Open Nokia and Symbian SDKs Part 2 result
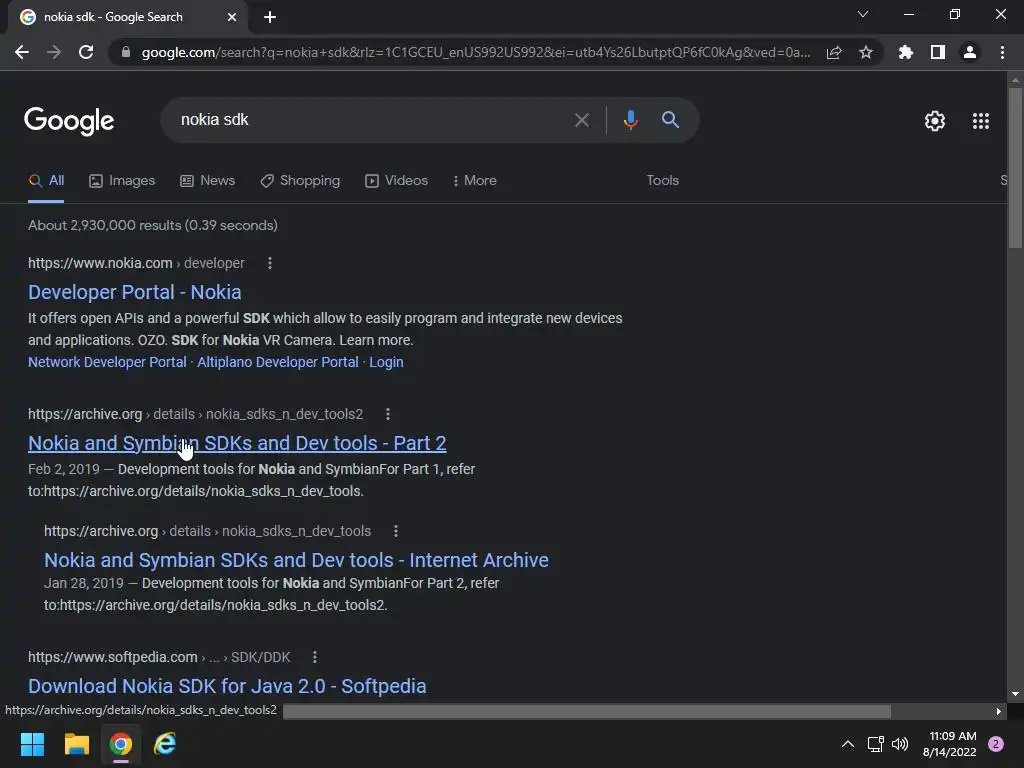 point(237,443)
